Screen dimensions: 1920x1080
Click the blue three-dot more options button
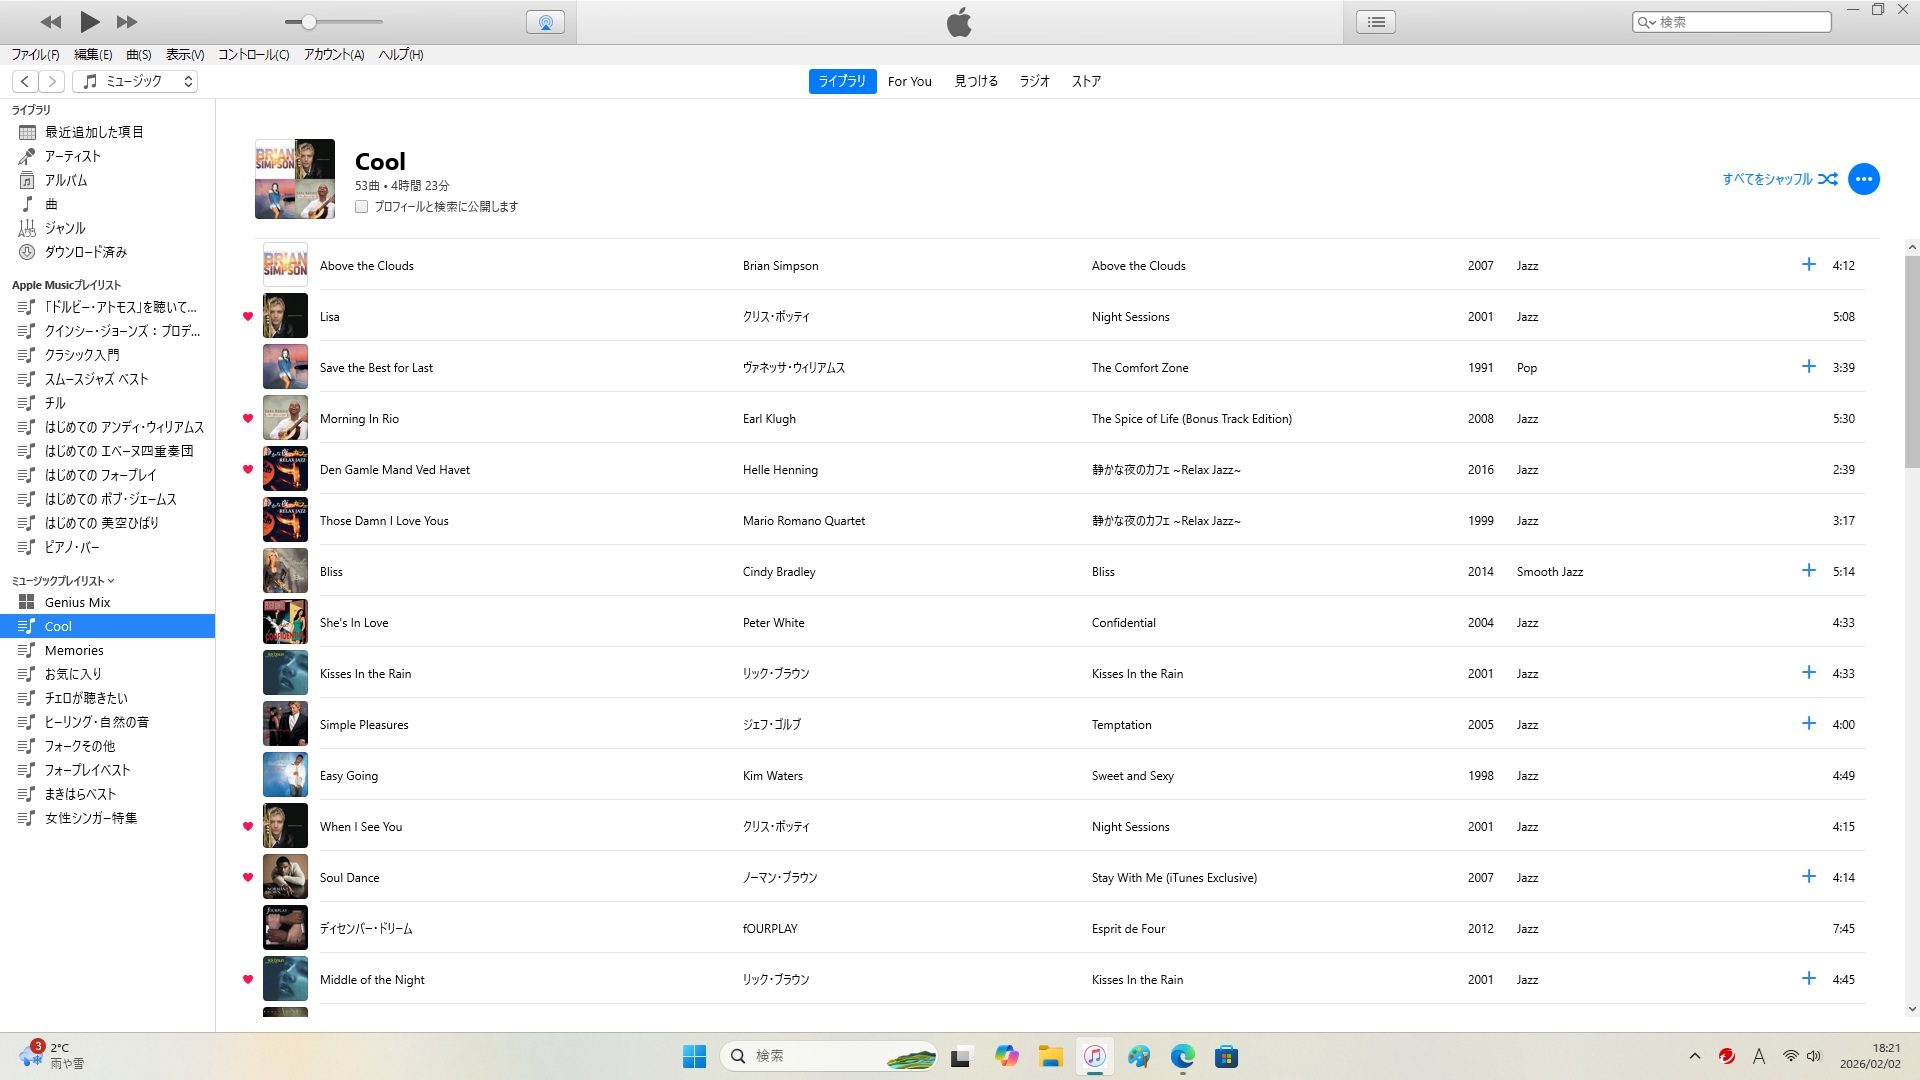(x=1864, y=179)
